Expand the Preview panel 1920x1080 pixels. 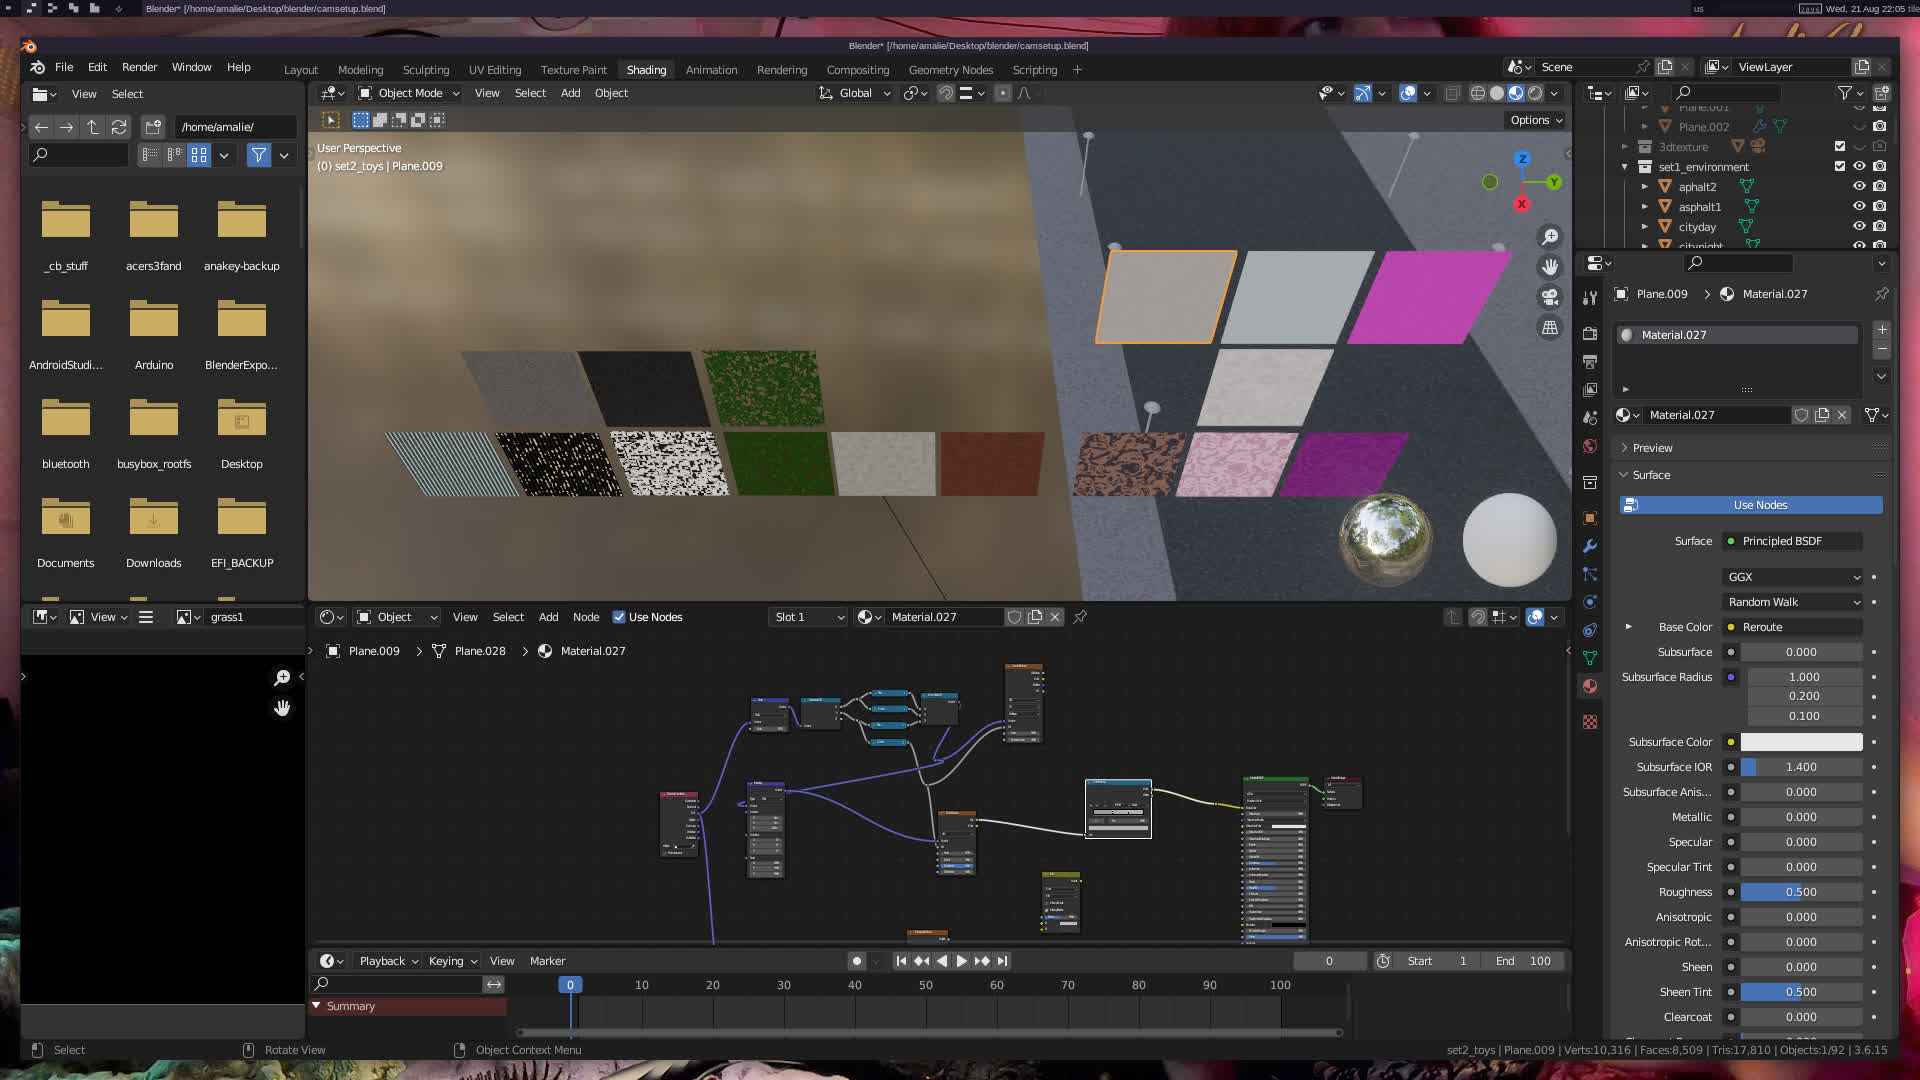coord(1652,448)
